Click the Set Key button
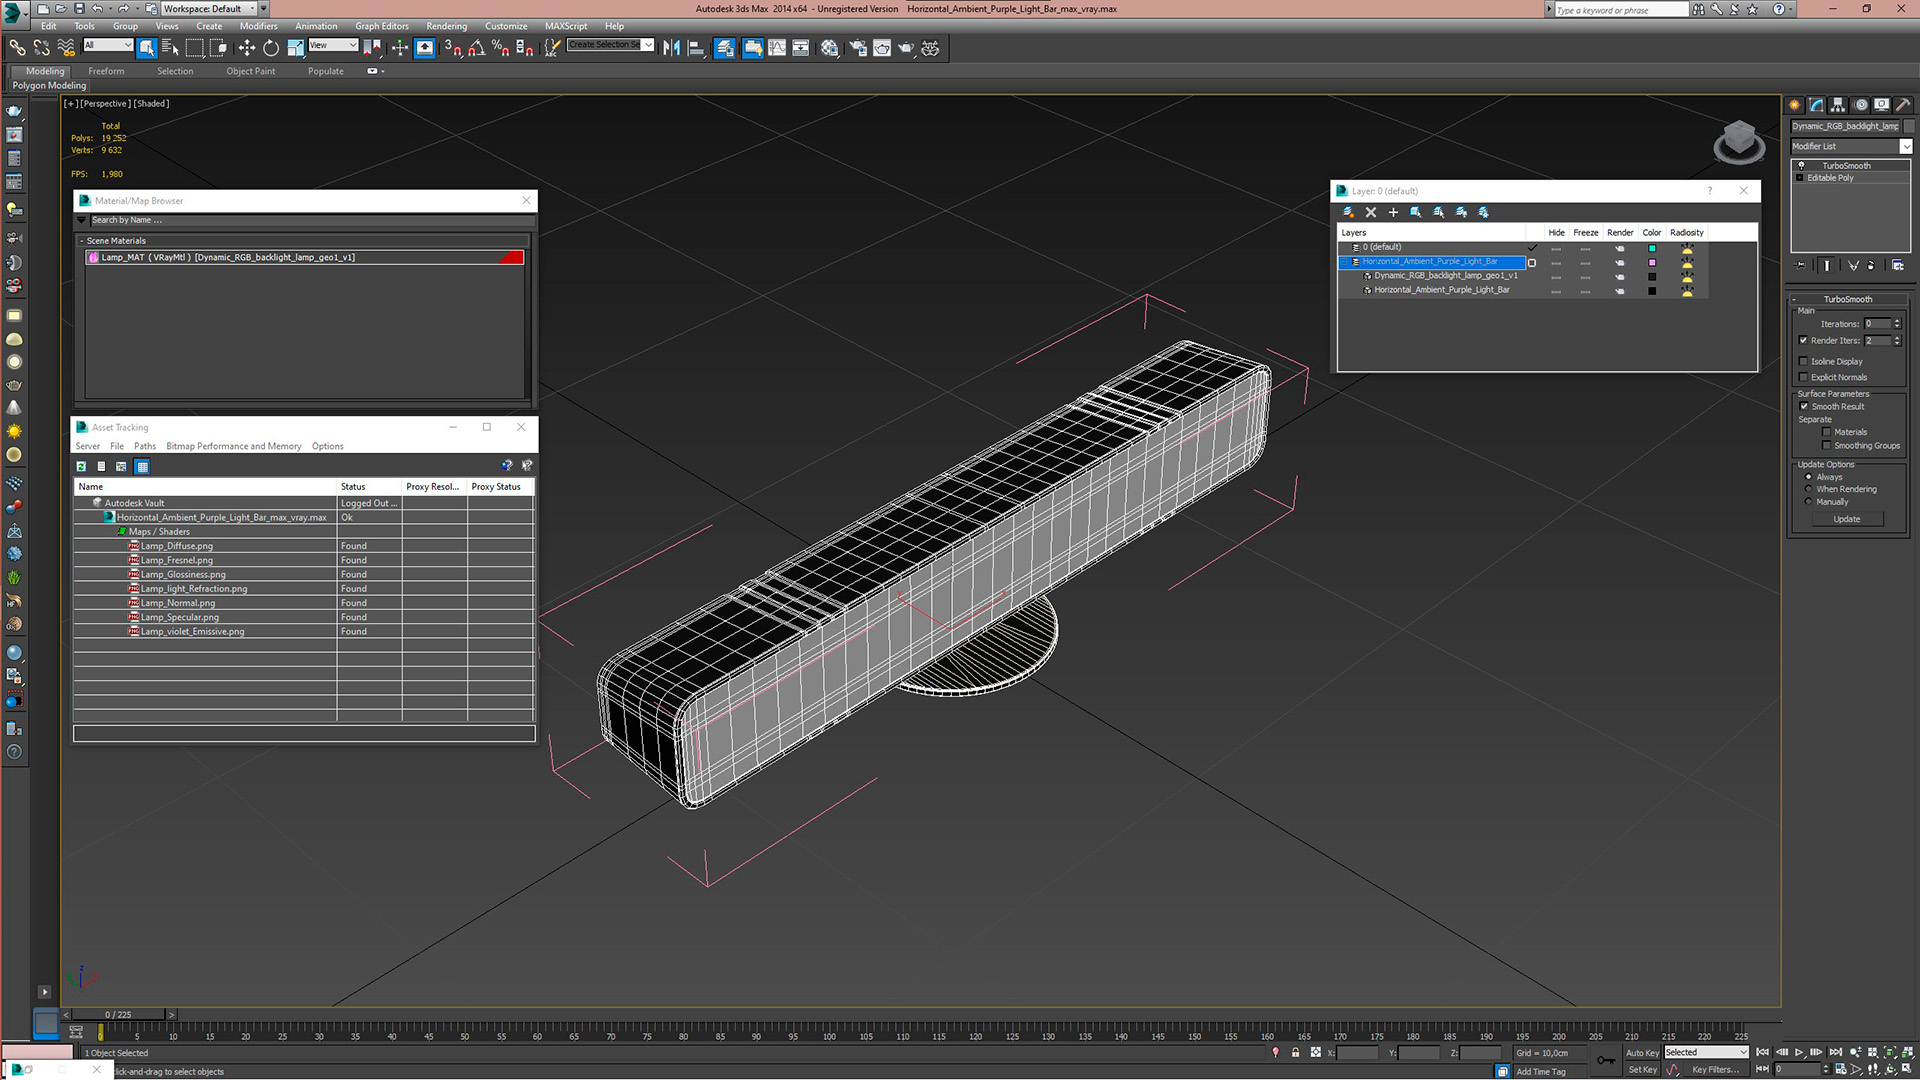Image resolution: width=1920 pixels, height=1080 pixels. coord(1642,1069)
